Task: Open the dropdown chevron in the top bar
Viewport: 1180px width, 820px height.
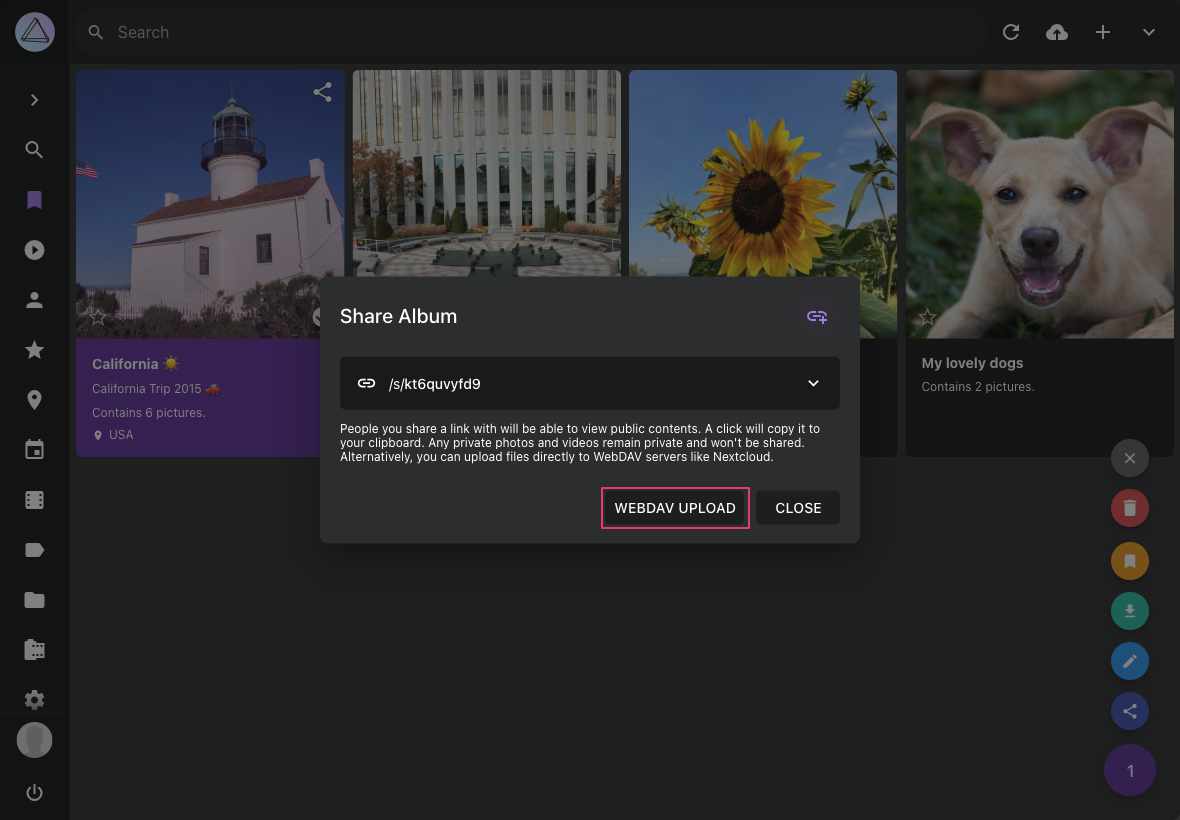Action: click(1148, 31)
